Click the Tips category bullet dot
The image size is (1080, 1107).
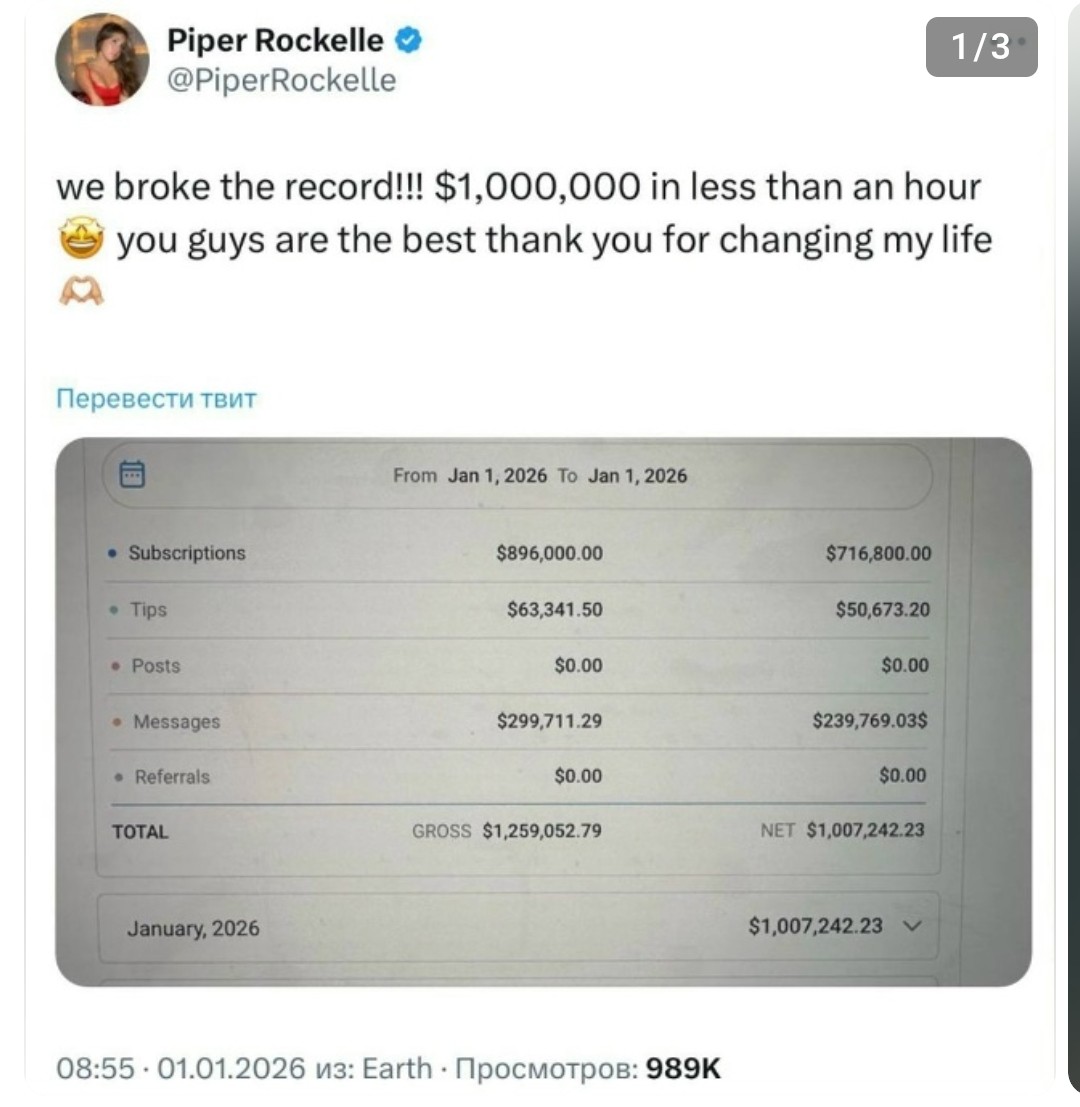pos(114,609)
